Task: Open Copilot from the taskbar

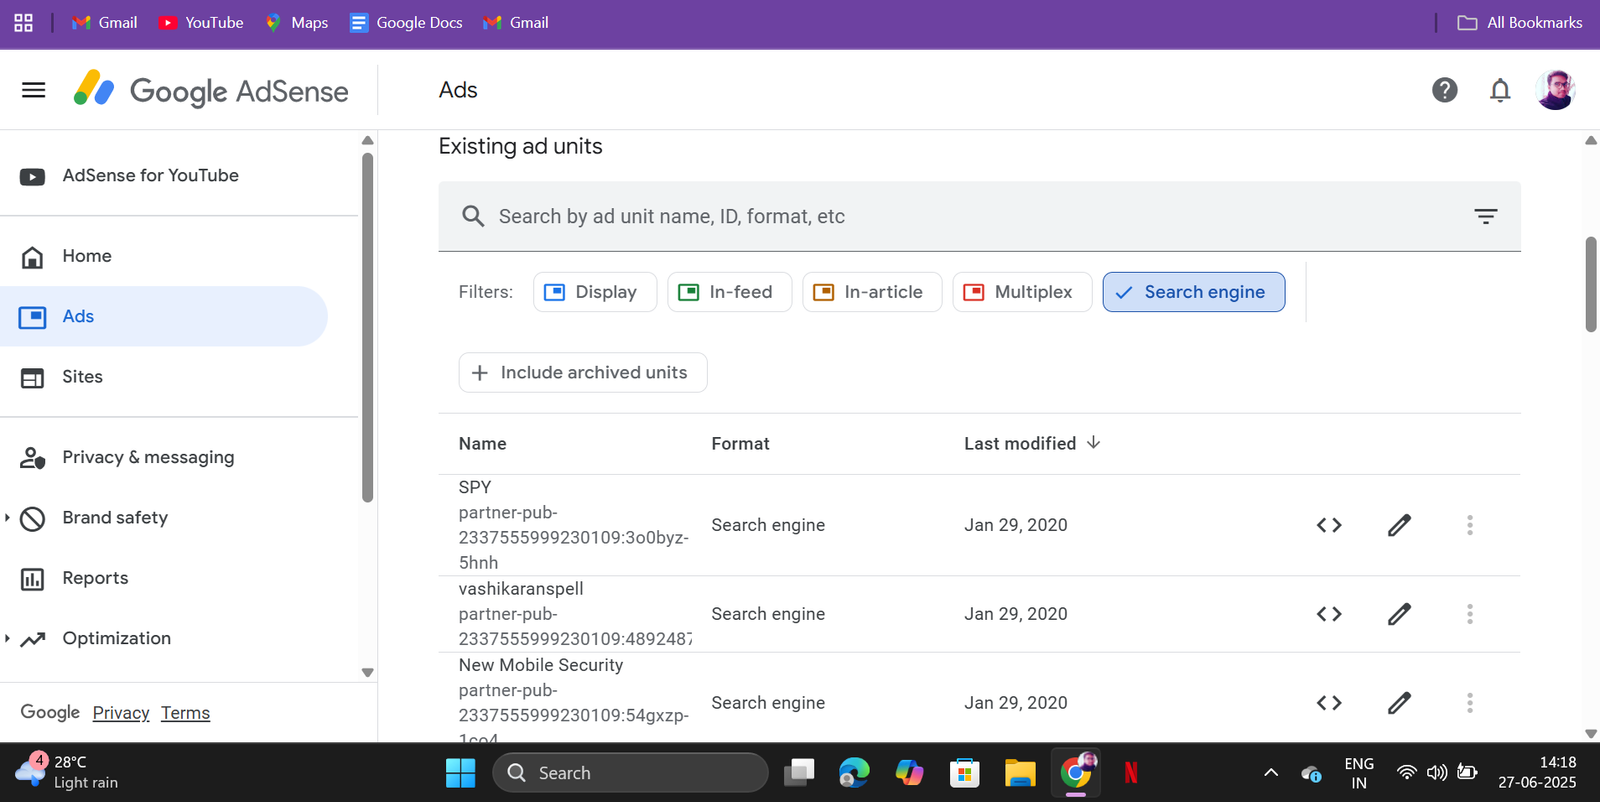Action: (909, 773)
